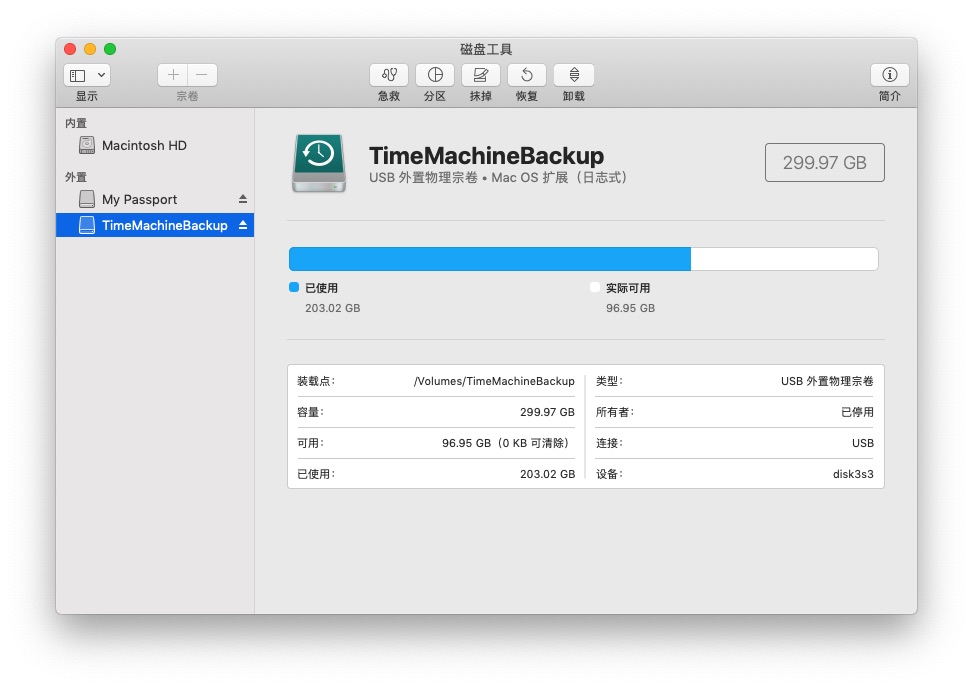Click the 已使用 blue legend swatch
Viewport: 973px width, 688px height.
pos(294,287)
